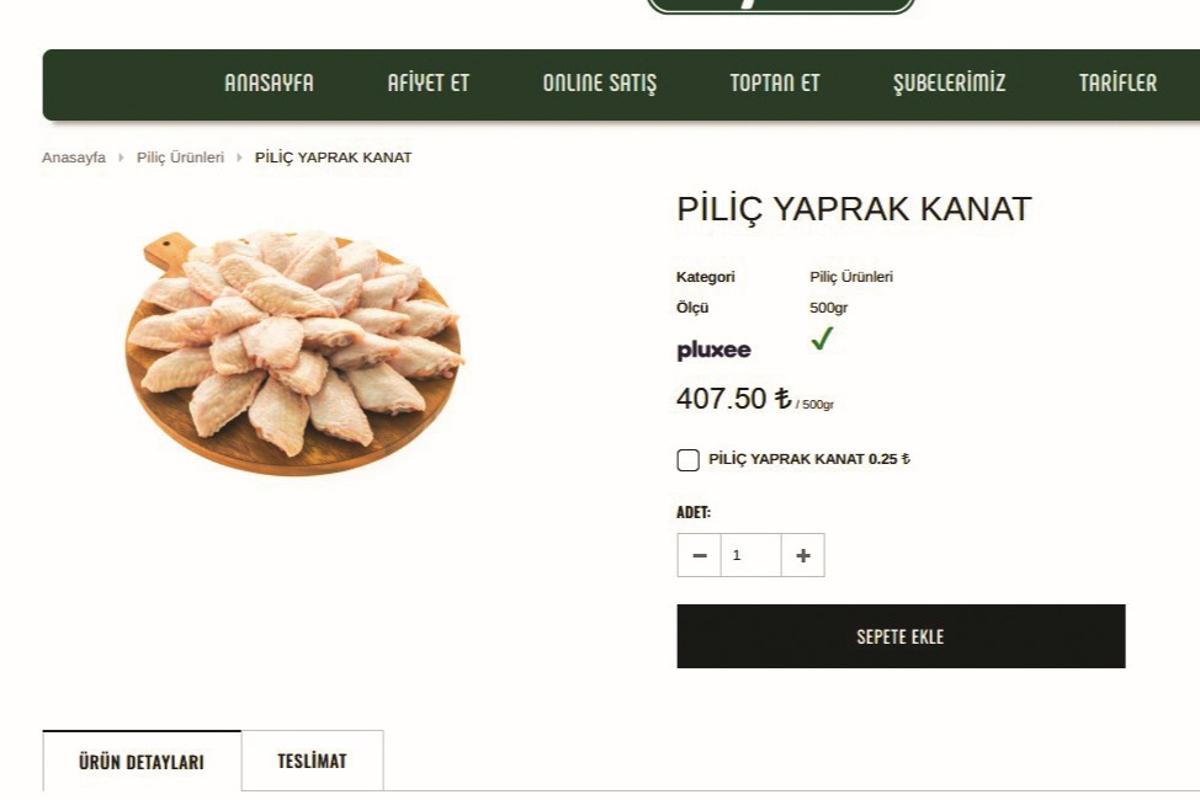
Task: Click the minus quantity button
Action: 699,555
